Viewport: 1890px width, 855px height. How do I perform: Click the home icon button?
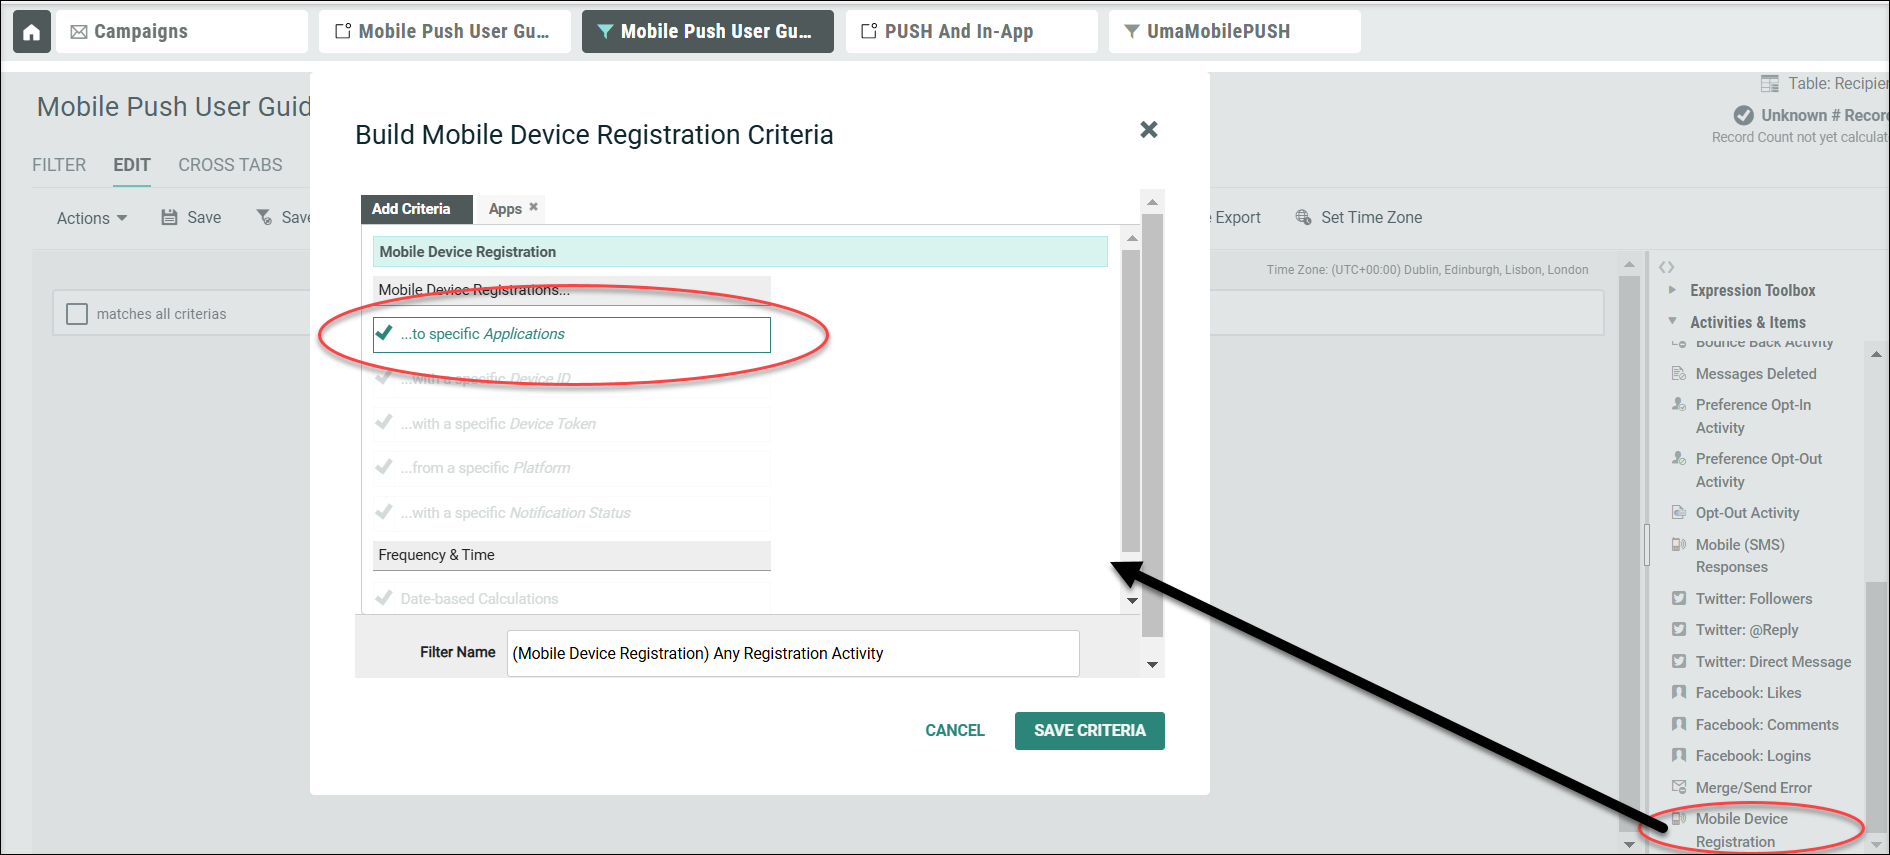[x=31, y=32]
